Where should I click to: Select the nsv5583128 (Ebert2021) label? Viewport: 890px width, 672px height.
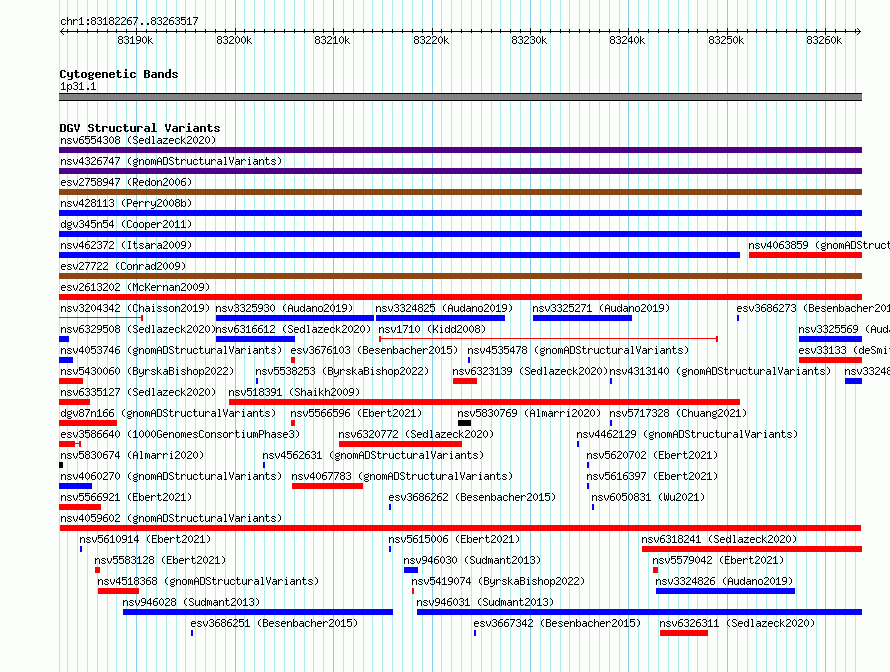(x=160, y=560)
